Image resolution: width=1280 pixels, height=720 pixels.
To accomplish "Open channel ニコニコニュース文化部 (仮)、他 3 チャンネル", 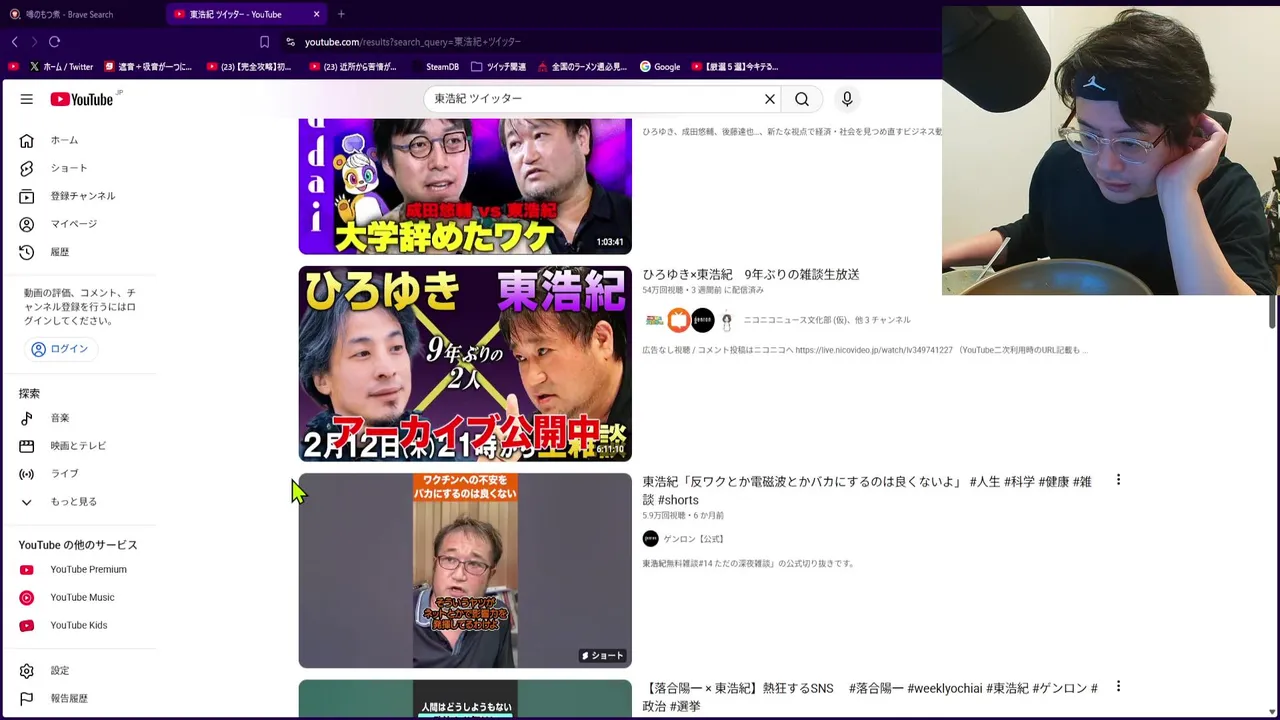I will point(826,320).
